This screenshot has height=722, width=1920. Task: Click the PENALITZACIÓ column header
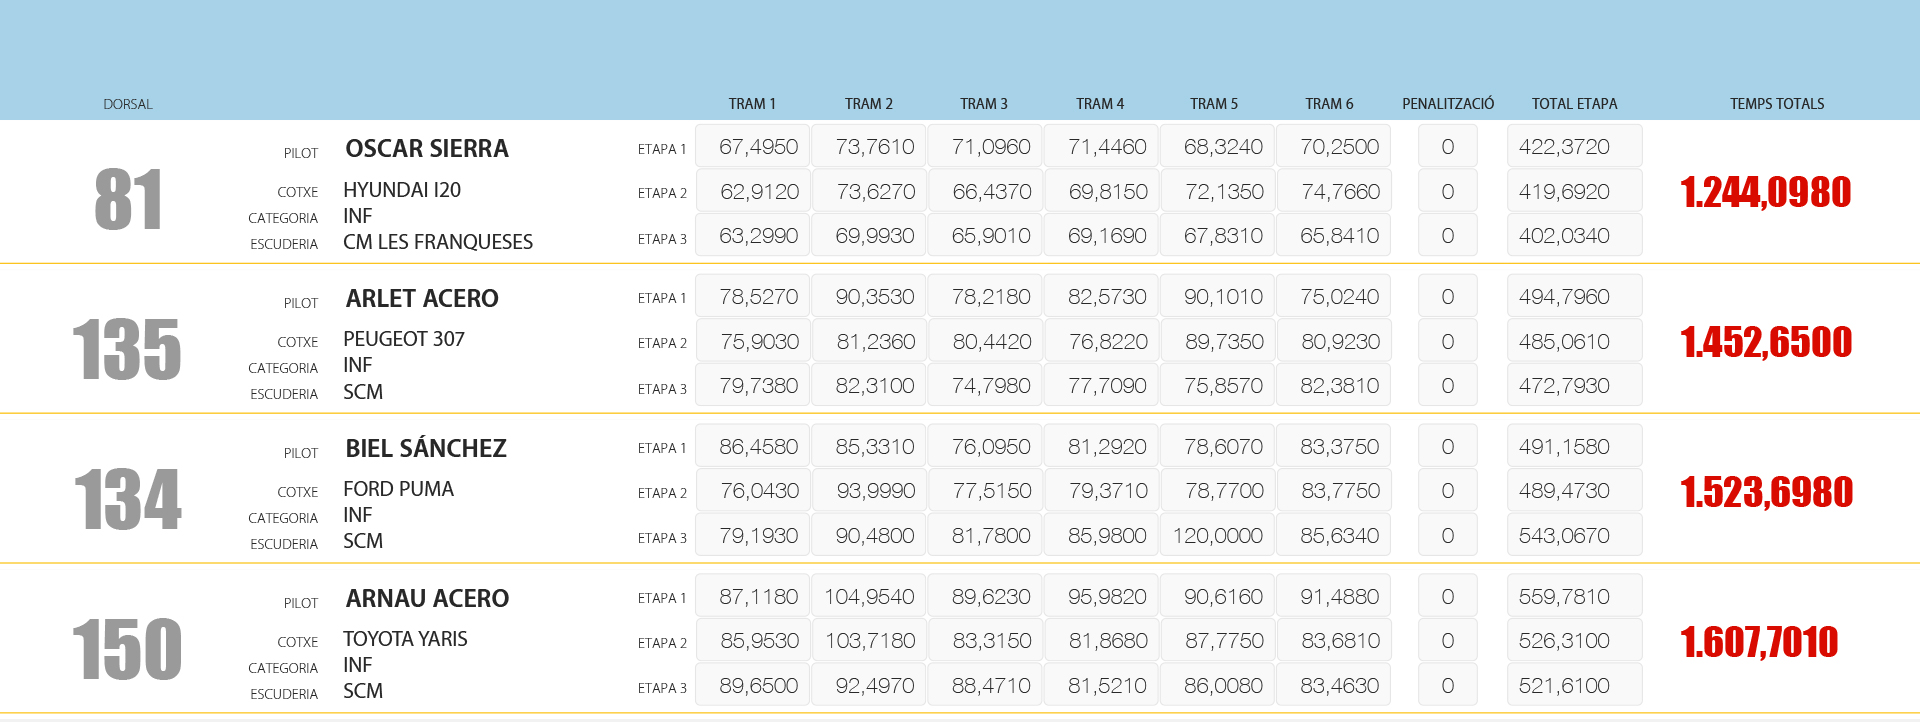(x=1447, y=104)
